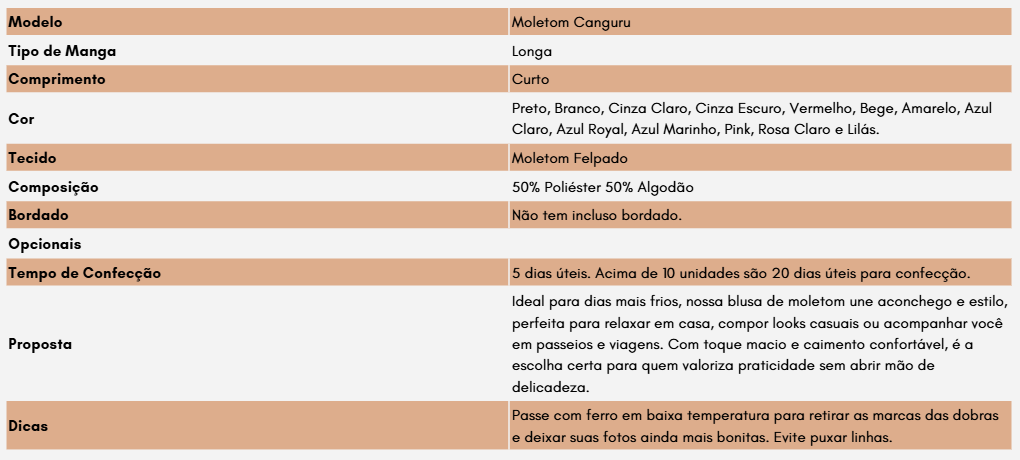
Task: Click the Cor row label
Action: point(21,119)
